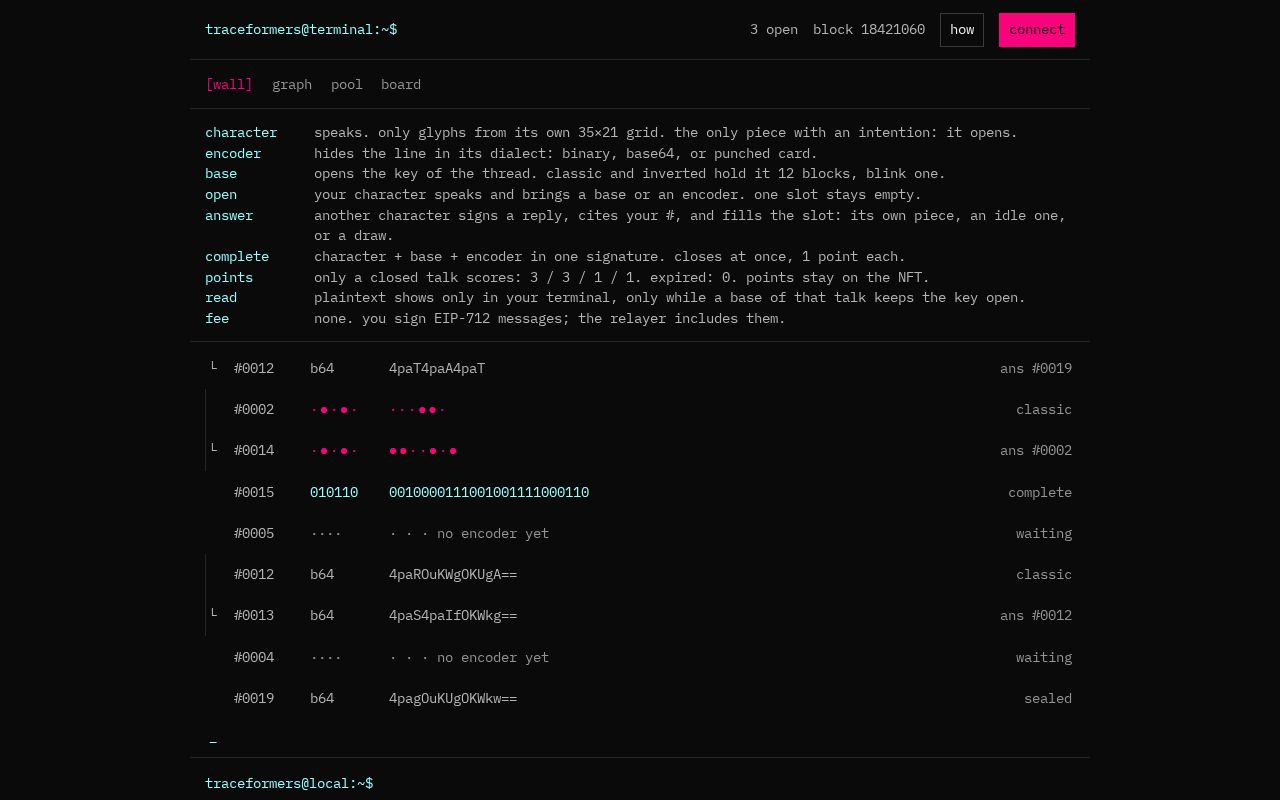Click punched card payload of #0002
Viewport: 1280px width, 800px height.
pyautogui.click(x=418, y=409)
